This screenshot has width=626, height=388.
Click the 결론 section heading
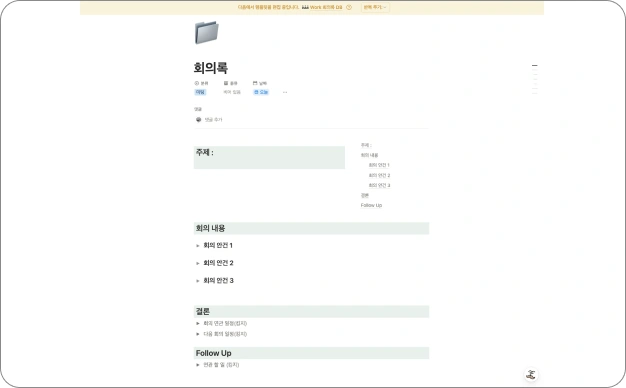point(311,311)
